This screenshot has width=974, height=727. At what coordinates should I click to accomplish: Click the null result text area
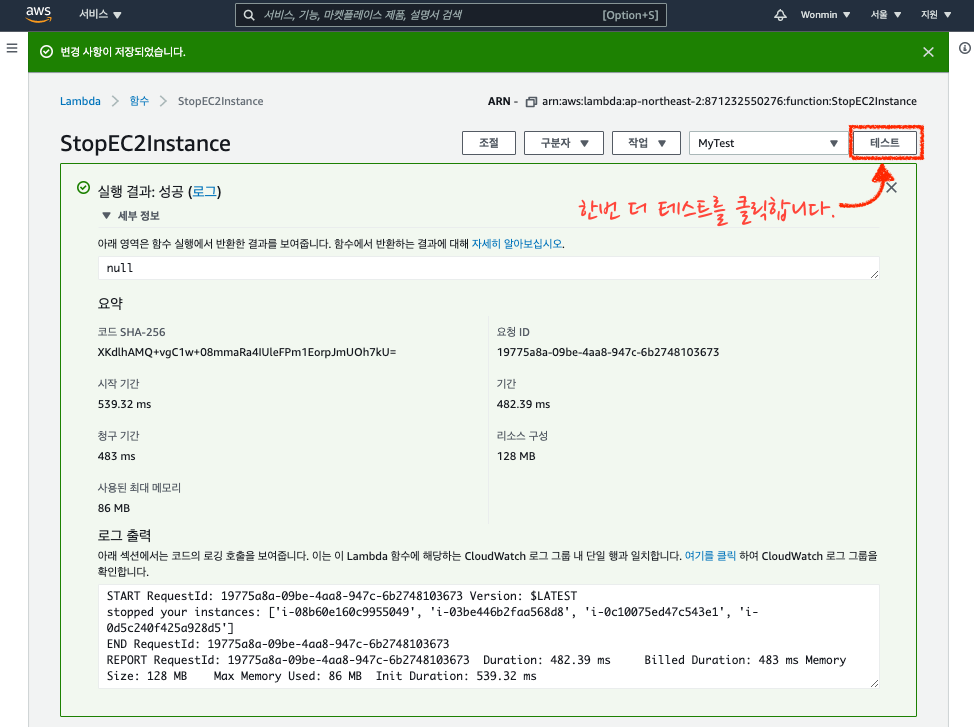pyautogui.click(x=488, y=268)
